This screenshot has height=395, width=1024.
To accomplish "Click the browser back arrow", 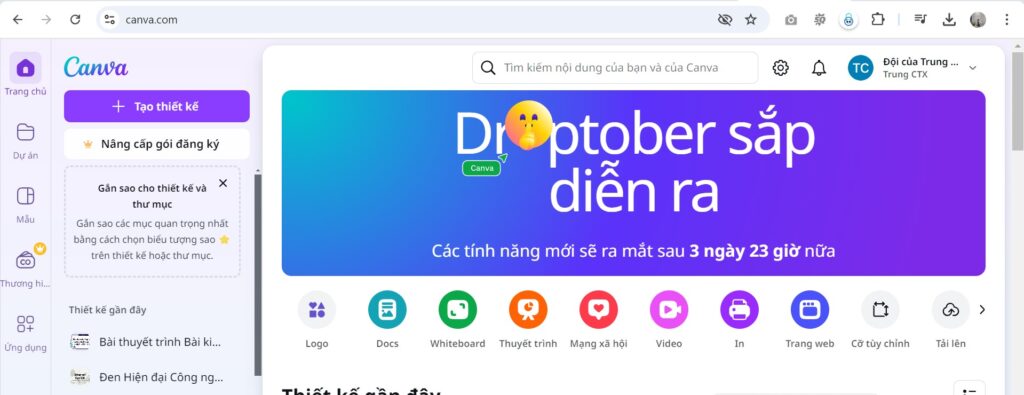I will 18,20.
